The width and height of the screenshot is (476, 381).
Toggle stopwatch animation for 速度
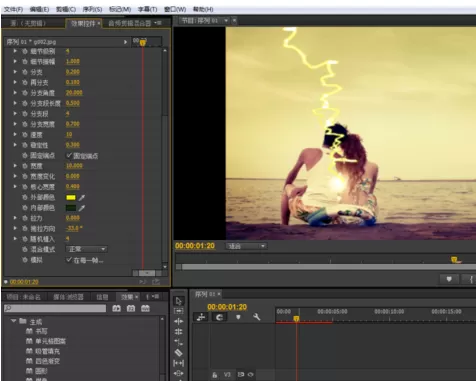25,135
